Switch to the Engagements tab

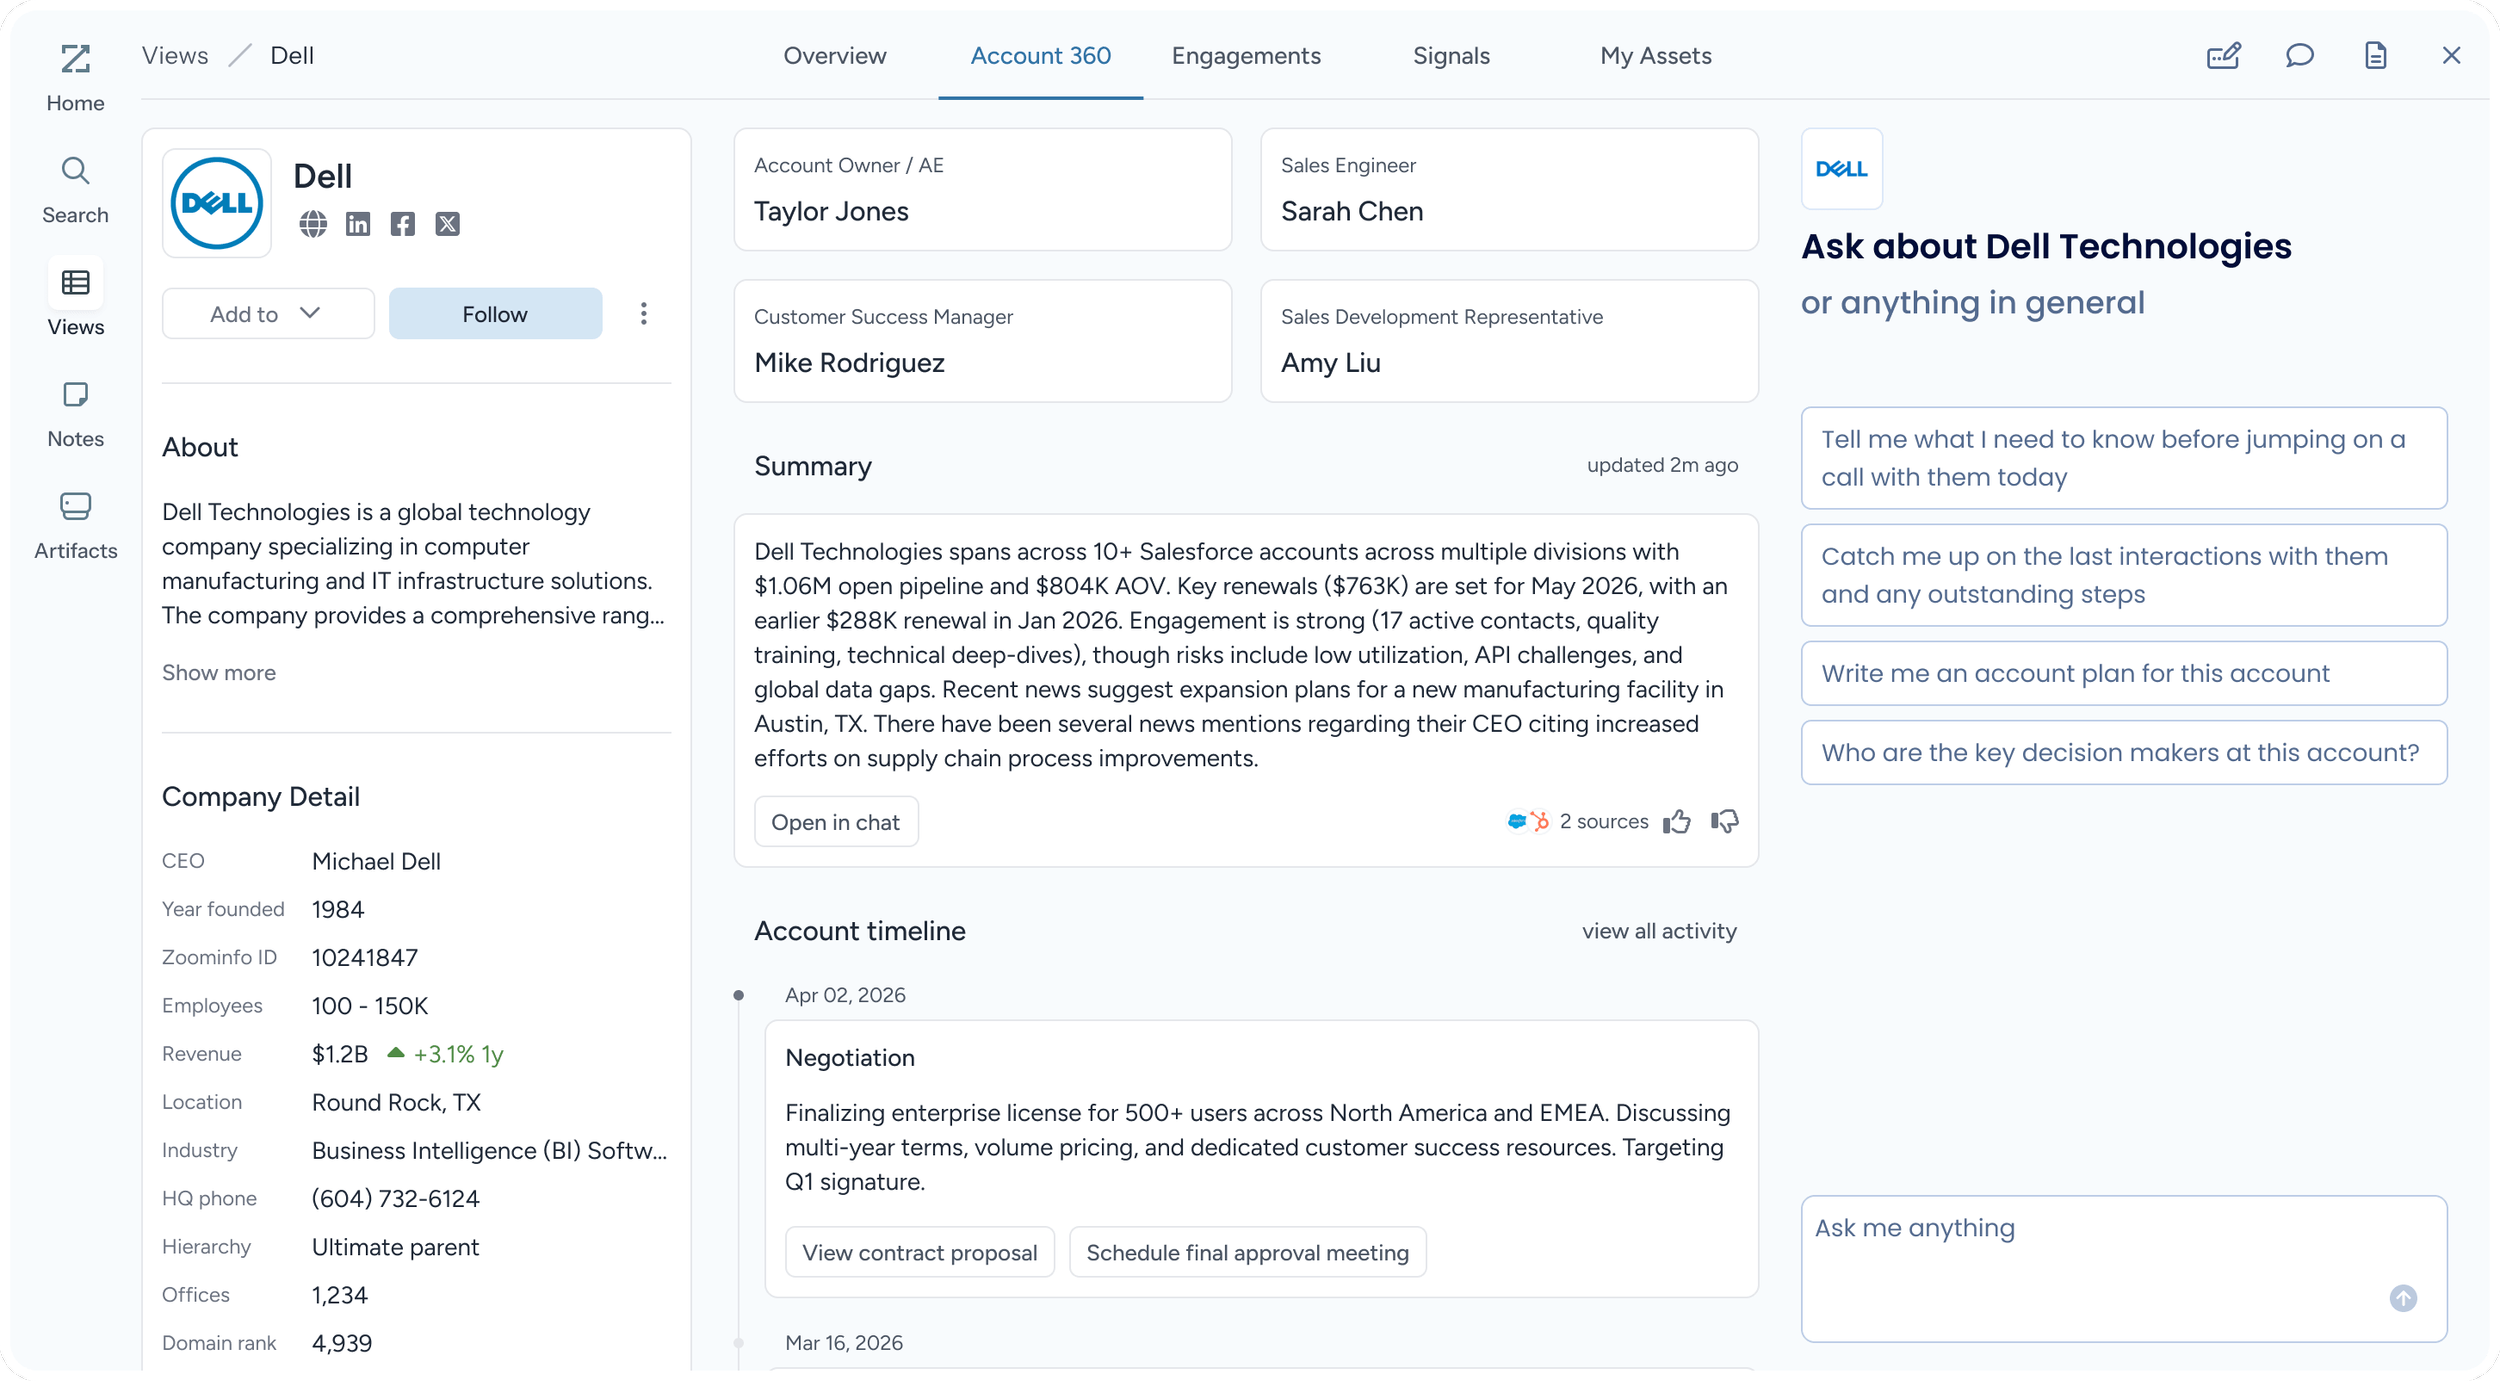click(x=1246, y=56)
